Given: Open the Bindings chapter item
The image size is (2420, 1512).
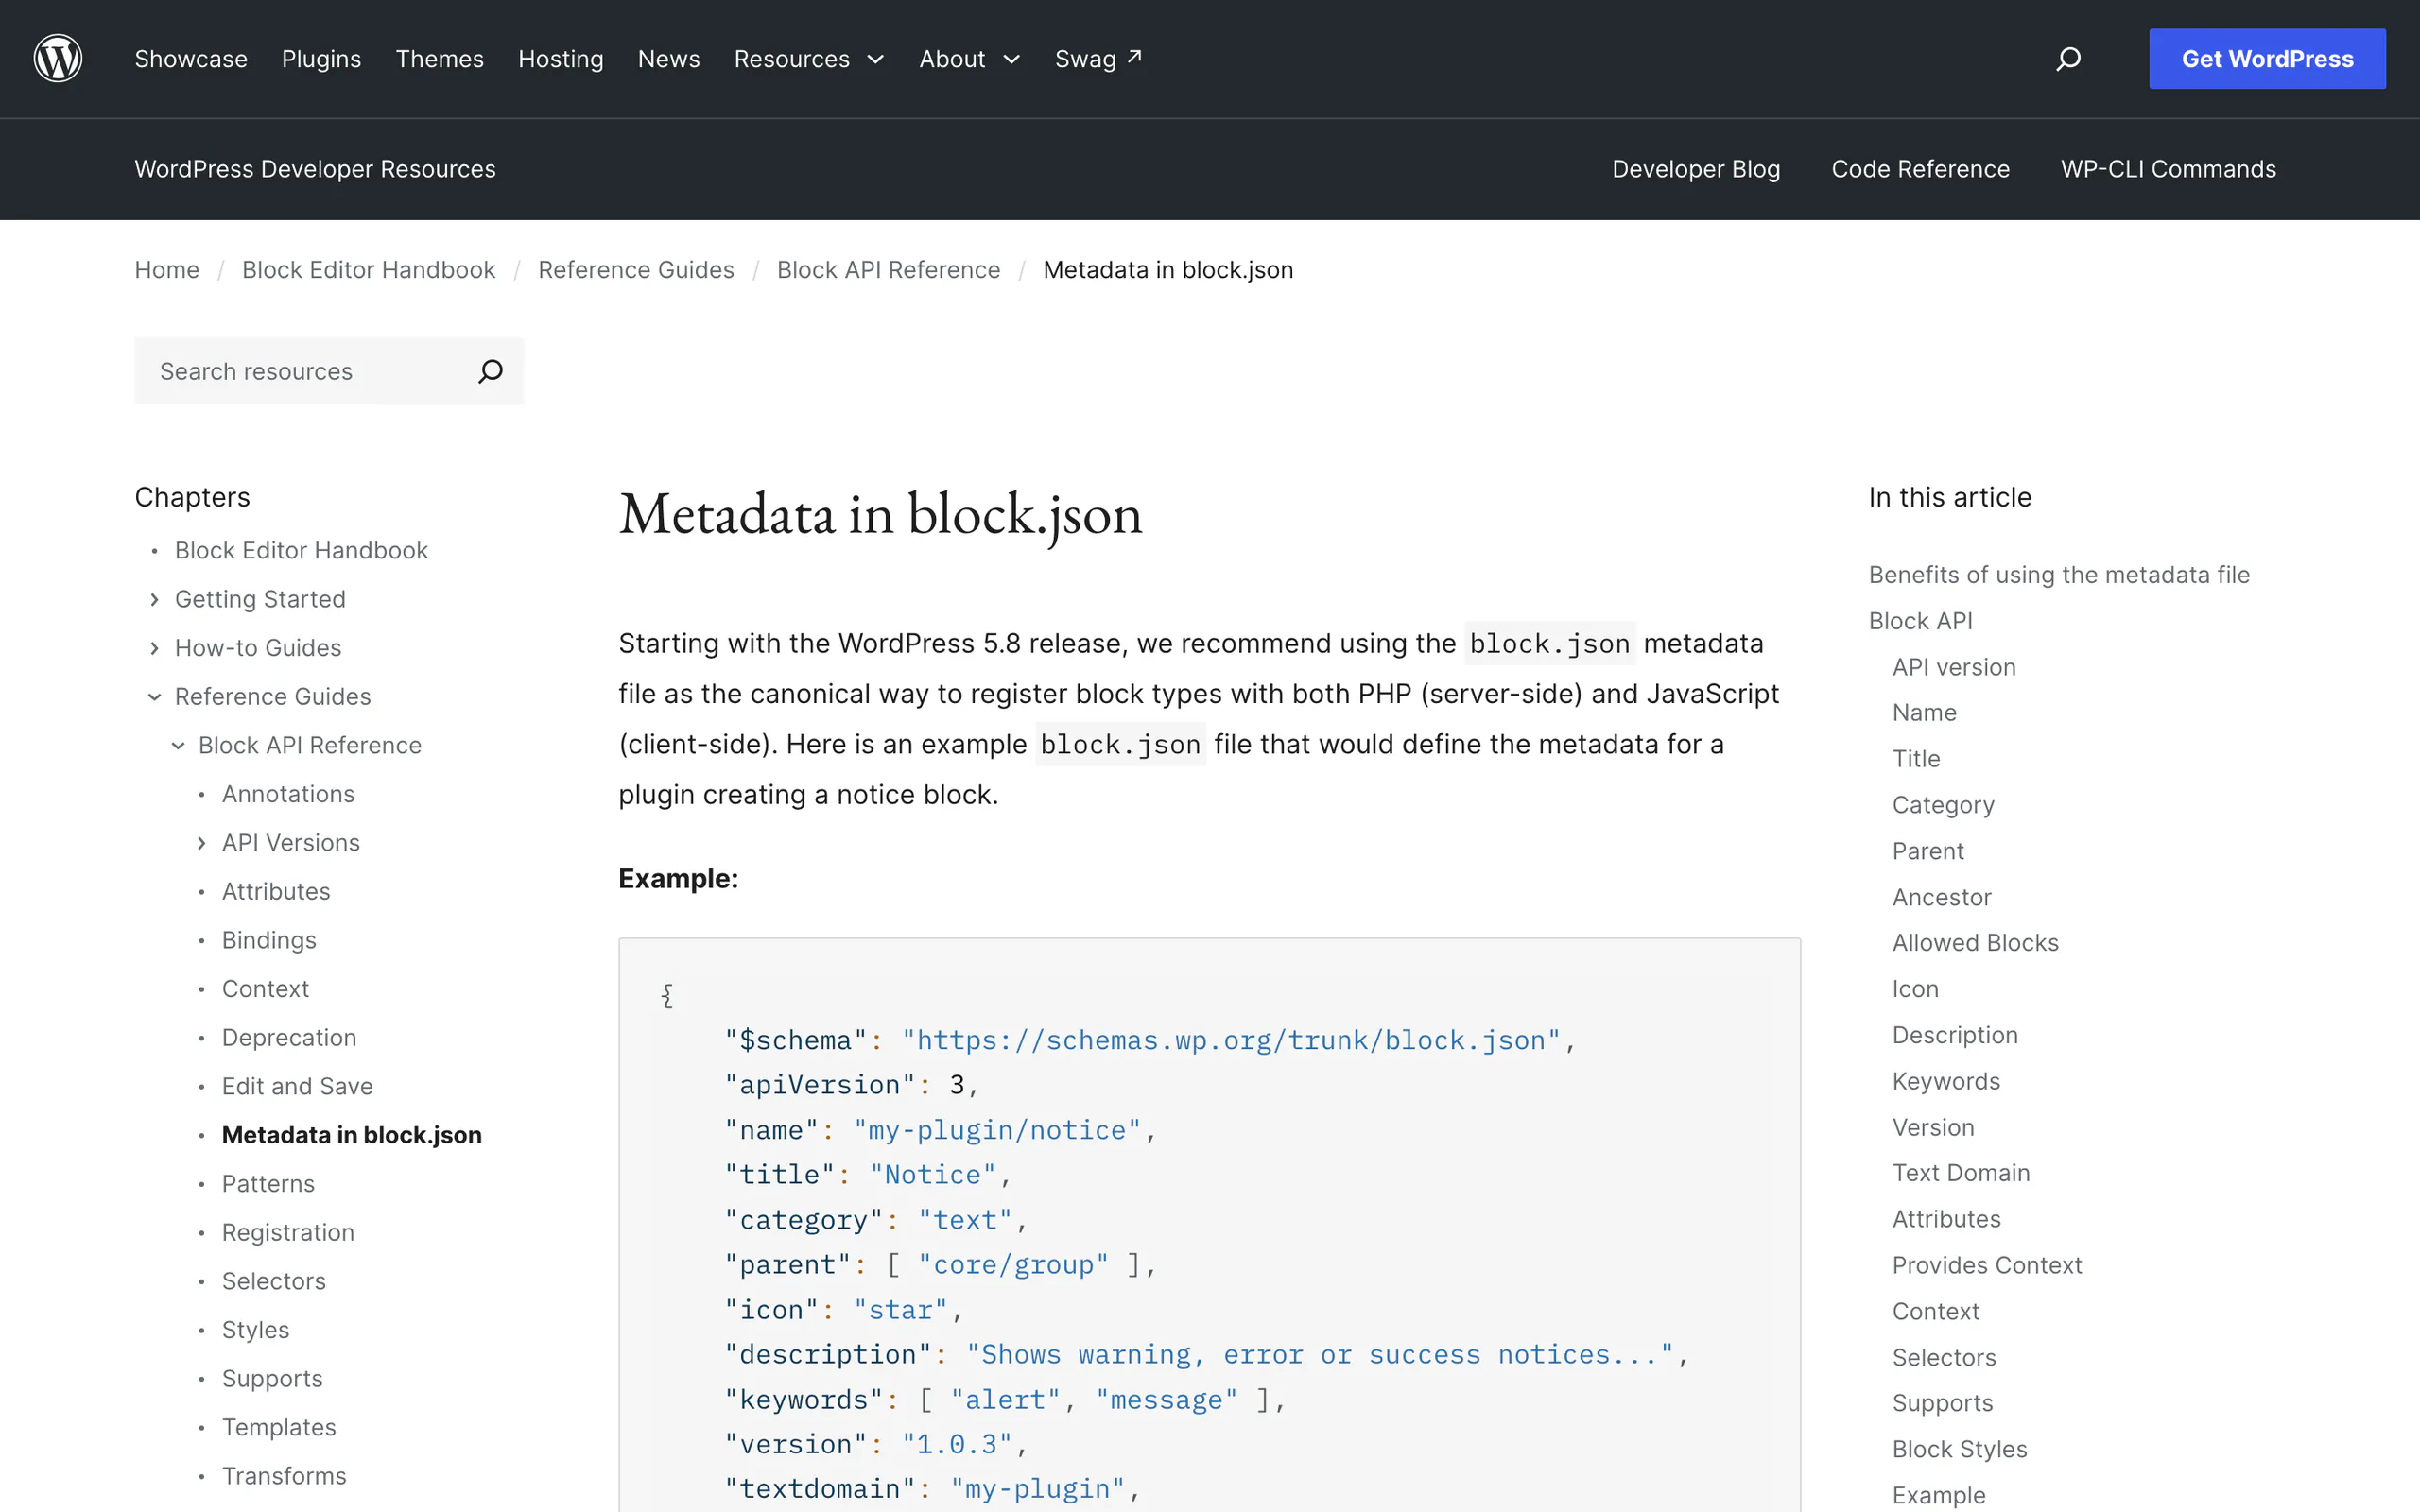Looking at the screenshot, I should point(269,940).
